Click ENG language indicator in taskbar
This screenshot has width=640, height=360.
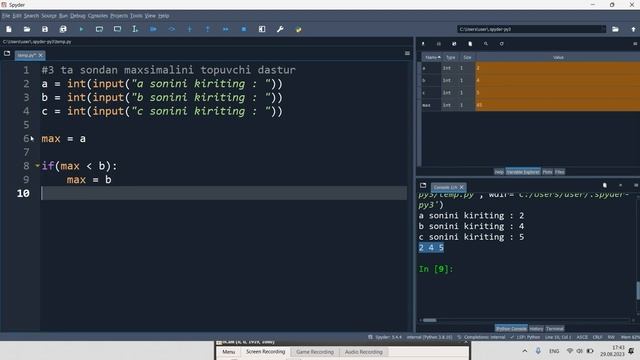(x=554, y=351)
